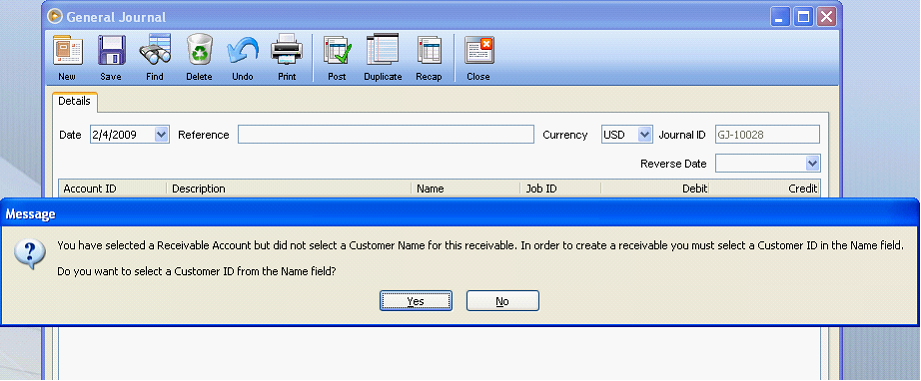Click the Credit column header

(765, 188)
